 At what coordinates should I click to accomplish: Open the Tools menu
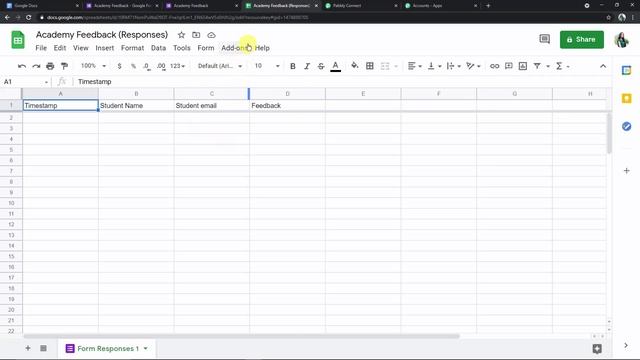(x=182, y=48)
